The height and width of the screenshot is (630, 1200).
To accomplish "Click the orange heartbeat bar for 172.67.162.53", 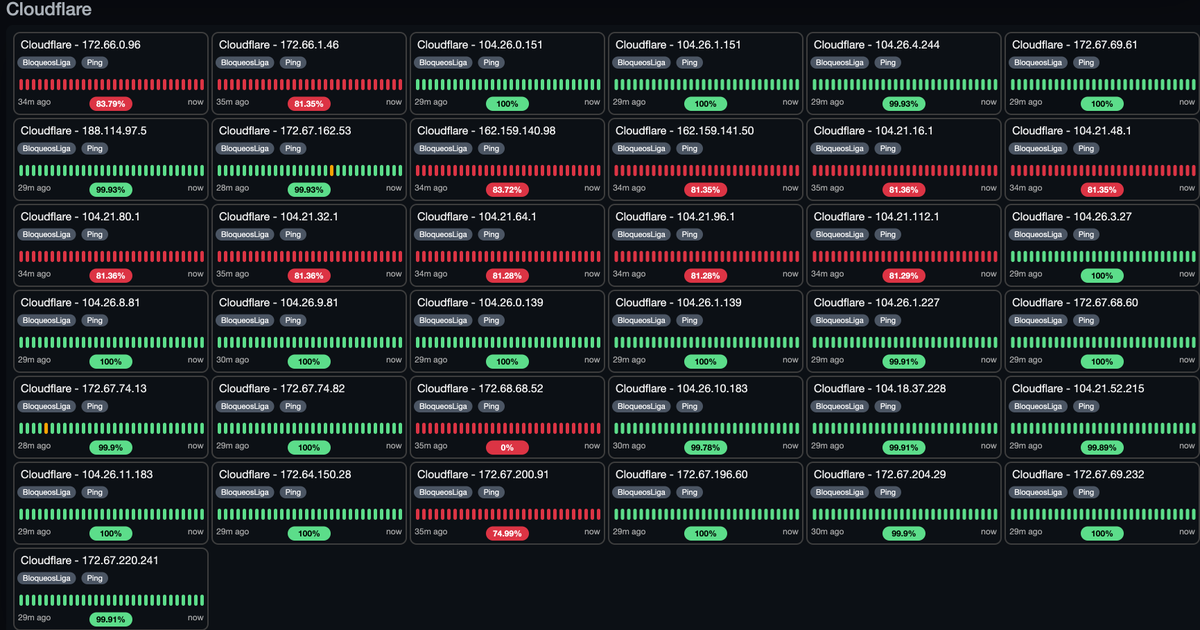I will 332,171.
